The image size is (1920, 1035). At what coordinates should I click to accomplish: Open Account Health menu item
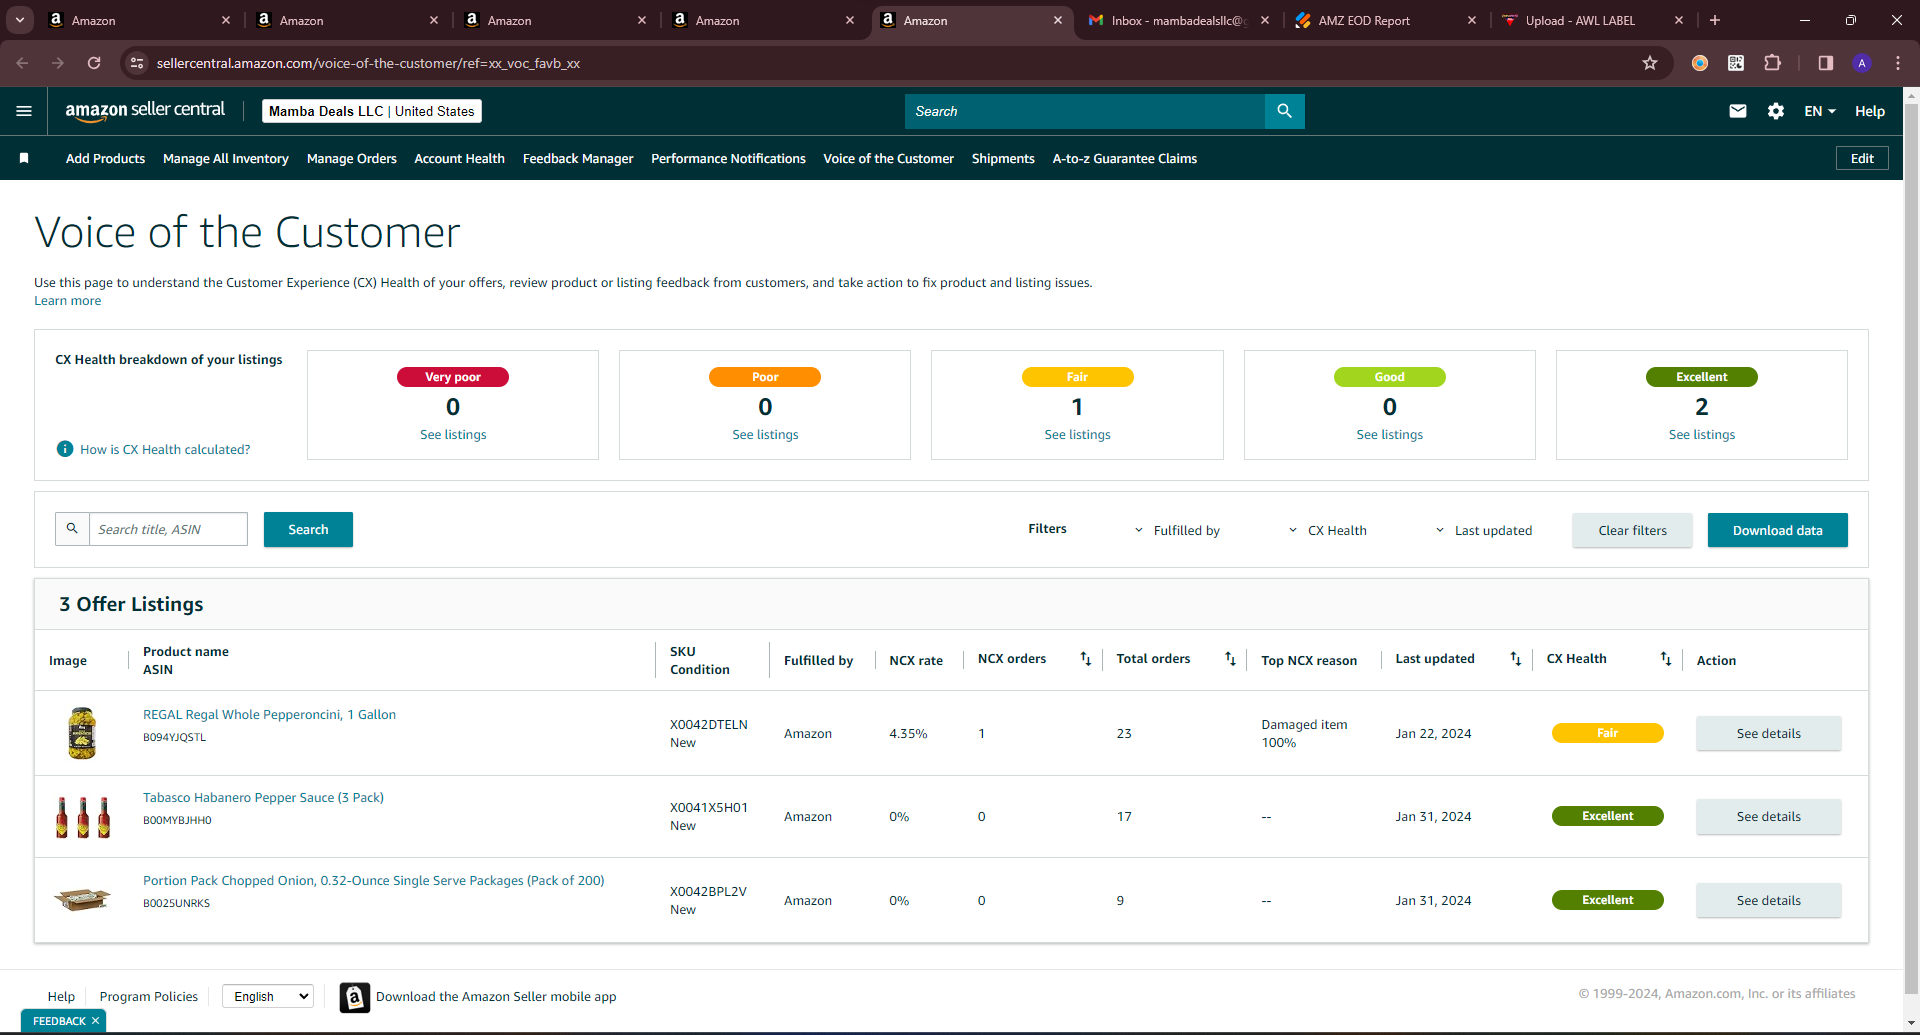pyautogui.click(x=459, y=158)
